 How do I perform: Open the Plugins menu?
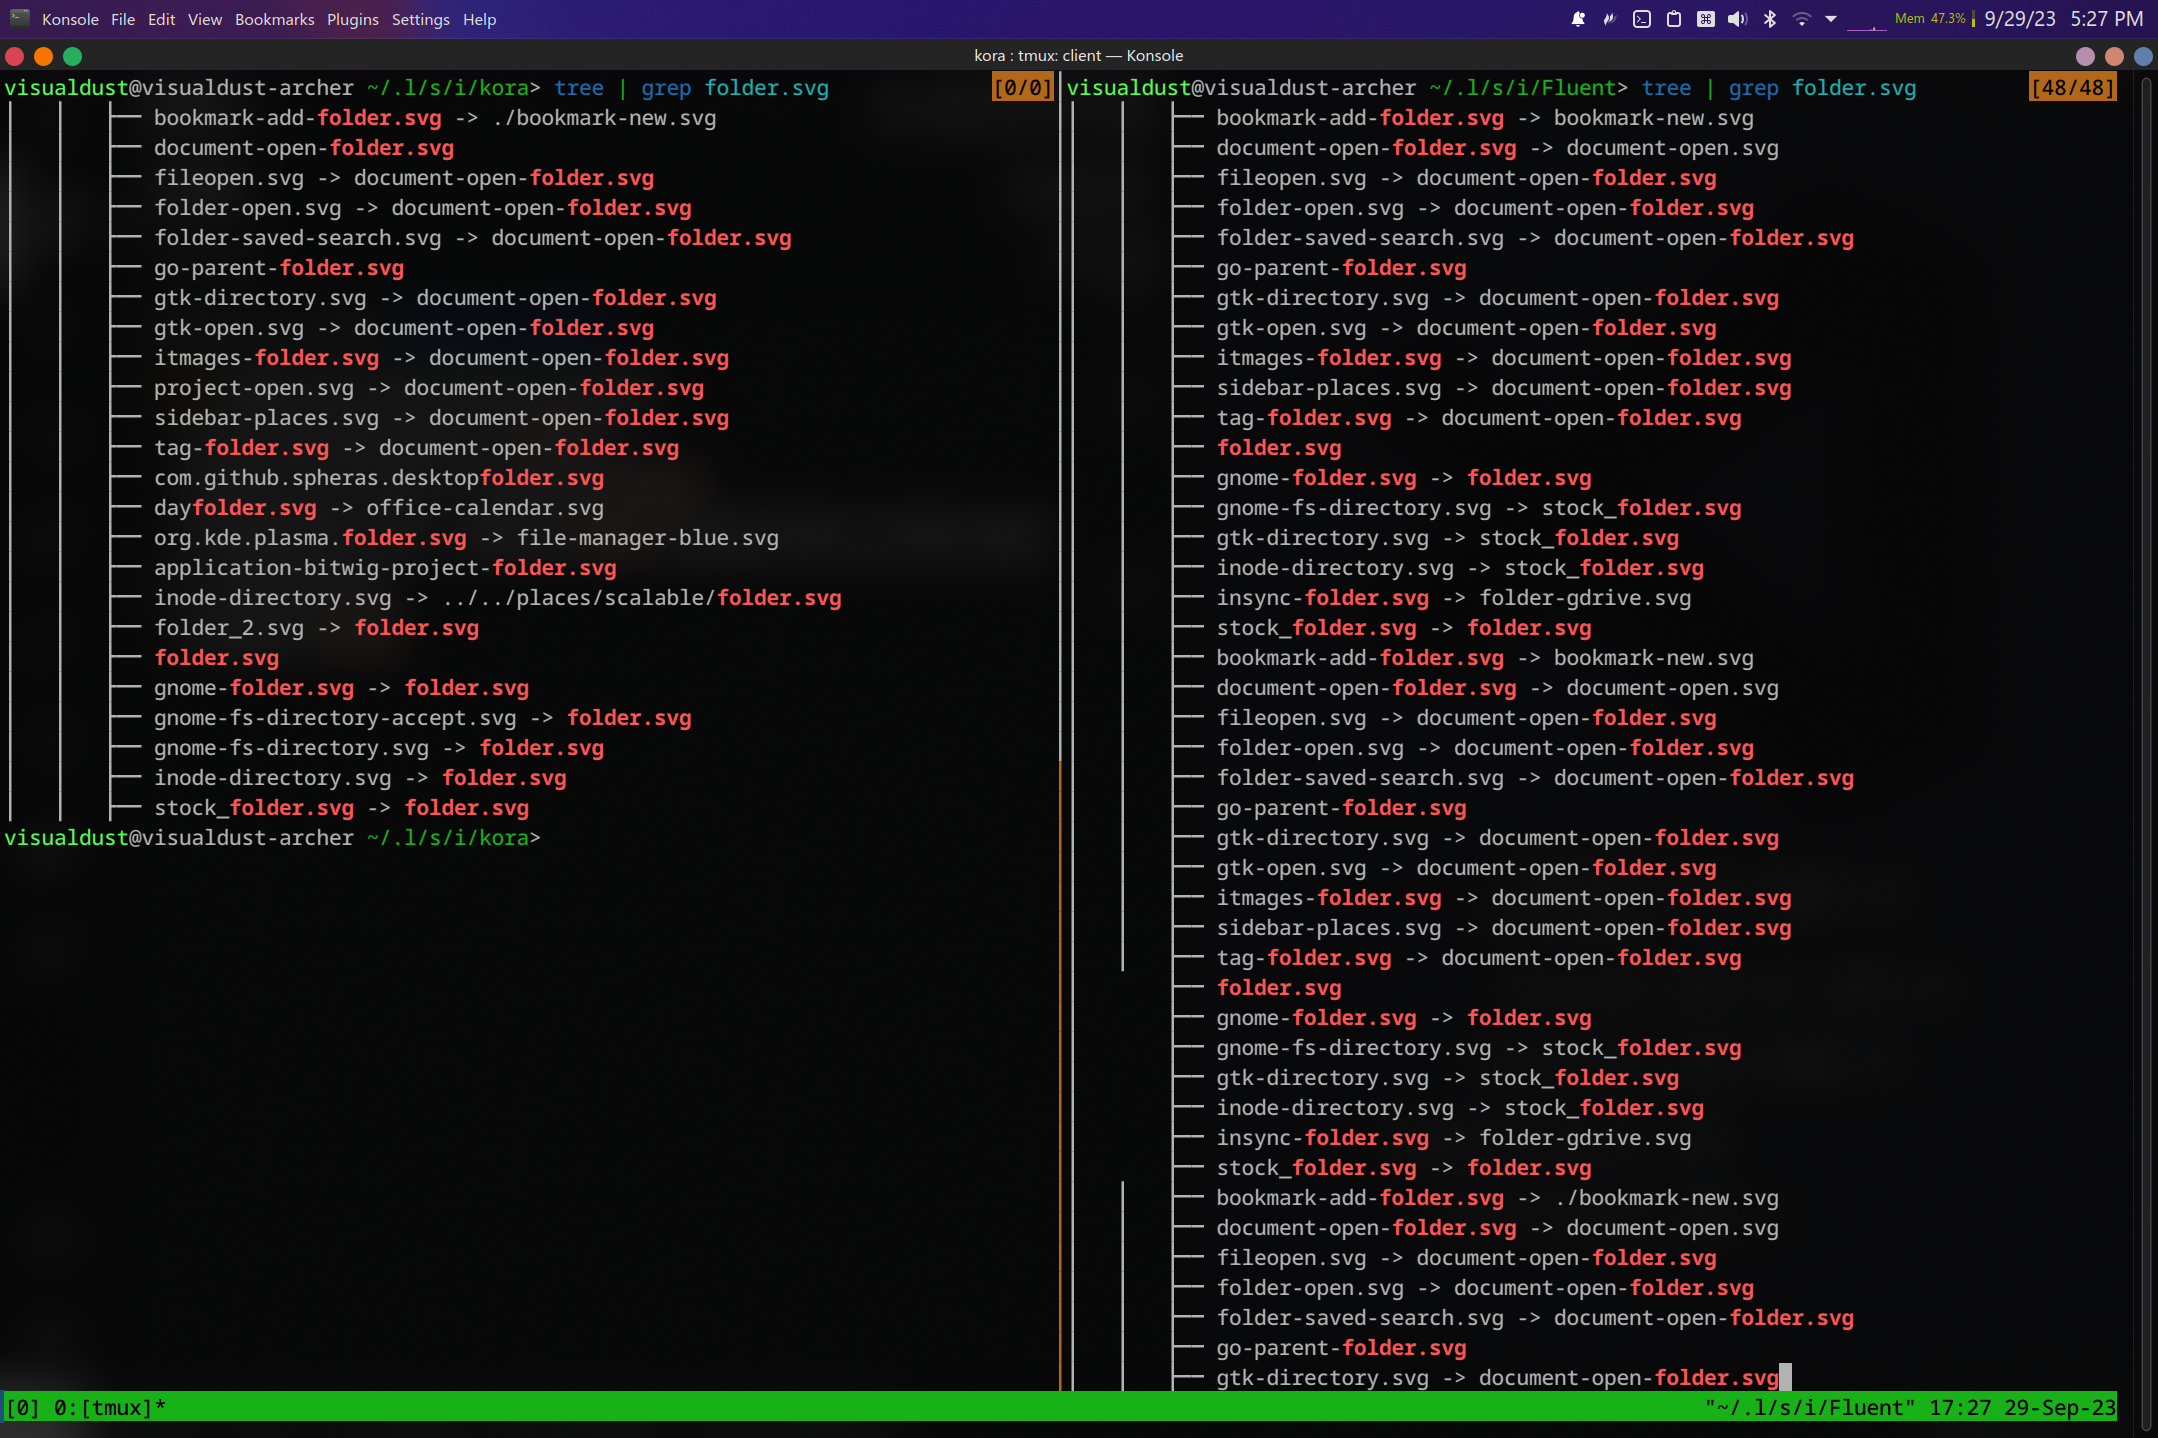pos(352,19)
